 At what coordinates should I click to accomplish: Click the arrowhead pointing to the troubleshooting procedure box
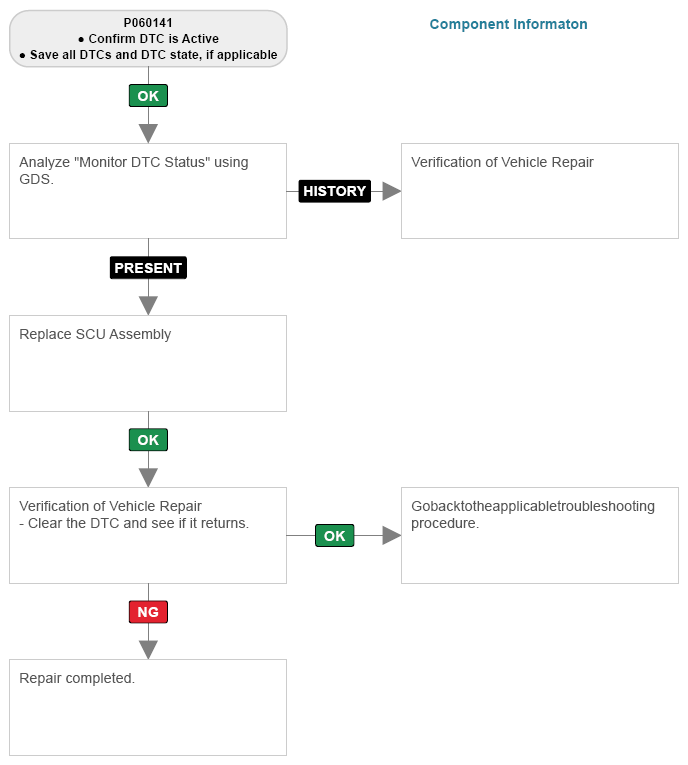(391, 536)
